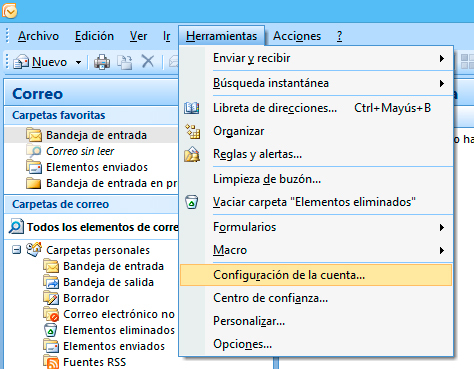
Task: Click the Nuevo mail icon in toolbar
Action: 21,62
